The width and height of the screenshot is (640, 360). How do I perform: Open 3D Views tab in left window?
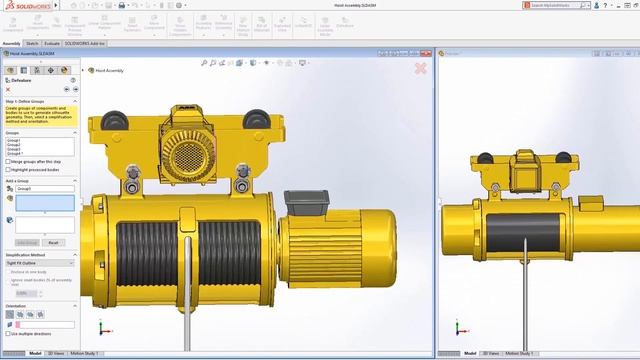click(x=56, y=353)
